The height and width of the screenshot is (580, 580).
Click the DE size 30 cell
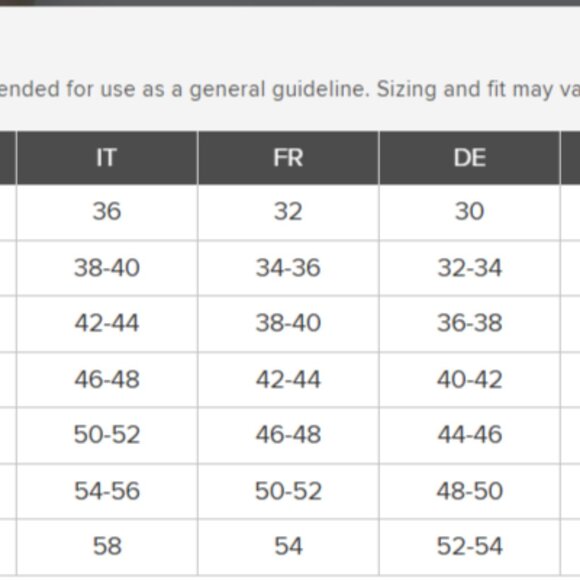[x=469, y=212]
